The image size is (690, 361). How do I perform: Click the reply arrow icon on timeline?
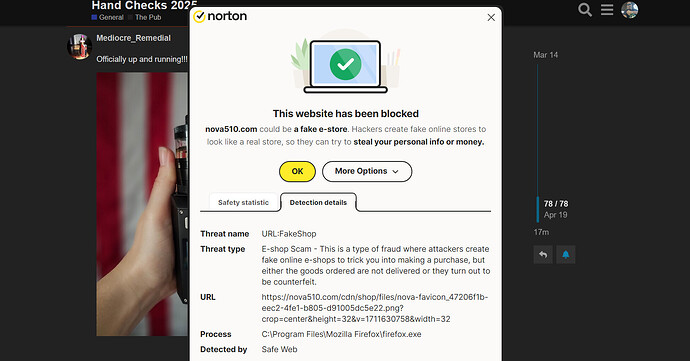tap(543, 254)
